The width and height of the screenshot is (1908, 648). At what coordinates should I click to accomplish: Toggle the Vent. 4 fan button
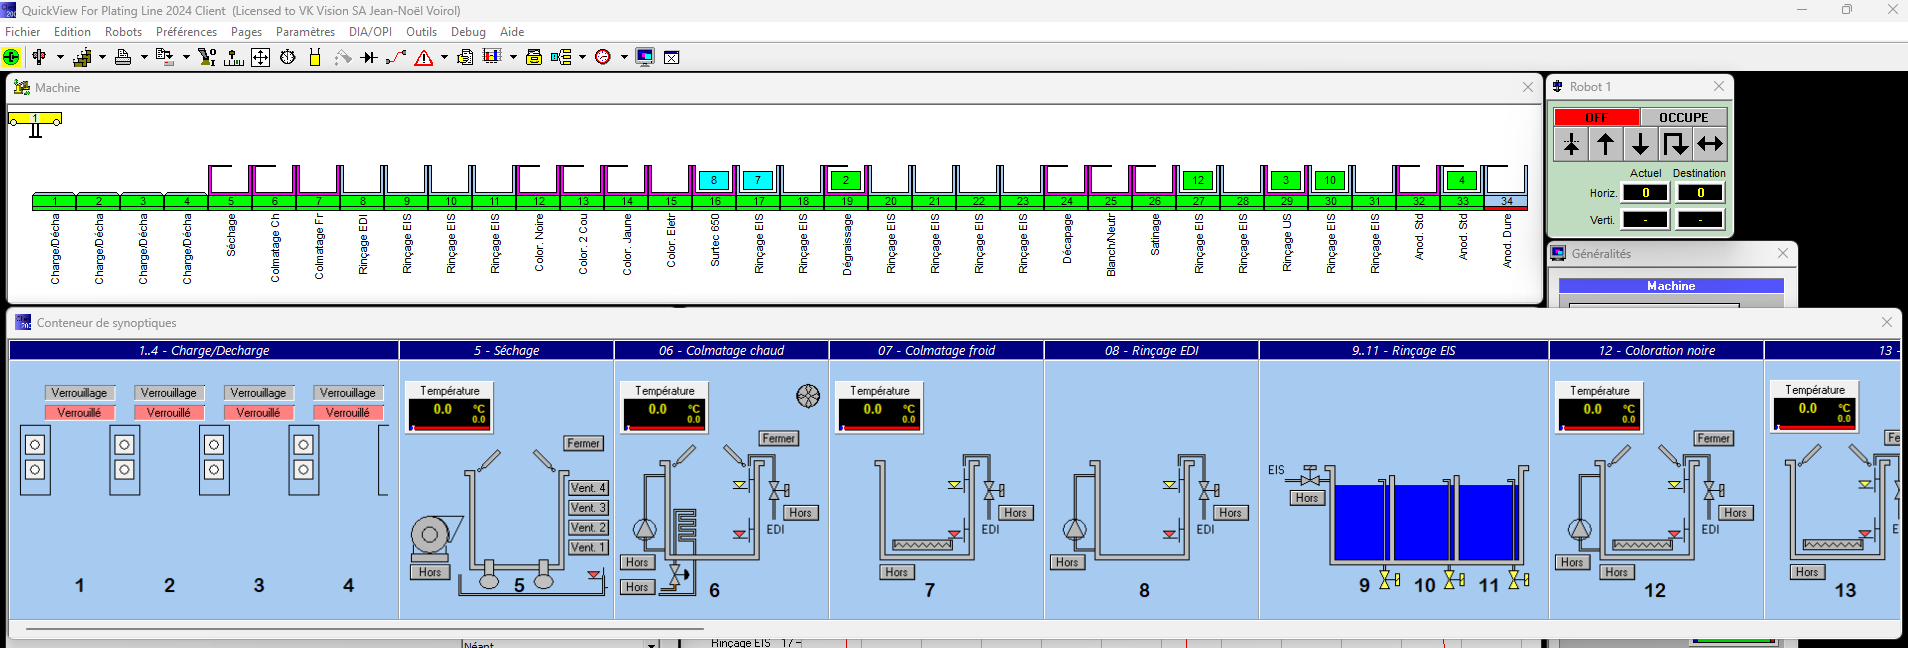click(588, 488)
